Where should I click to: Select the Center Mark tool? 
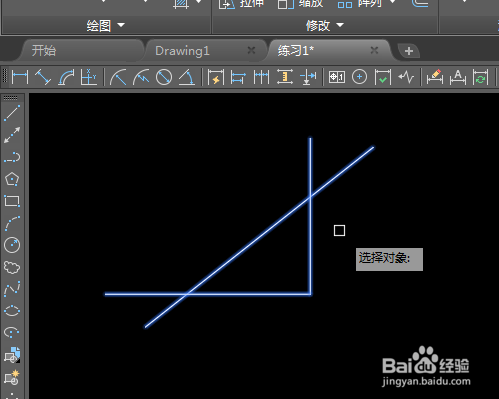coord(359,77)
